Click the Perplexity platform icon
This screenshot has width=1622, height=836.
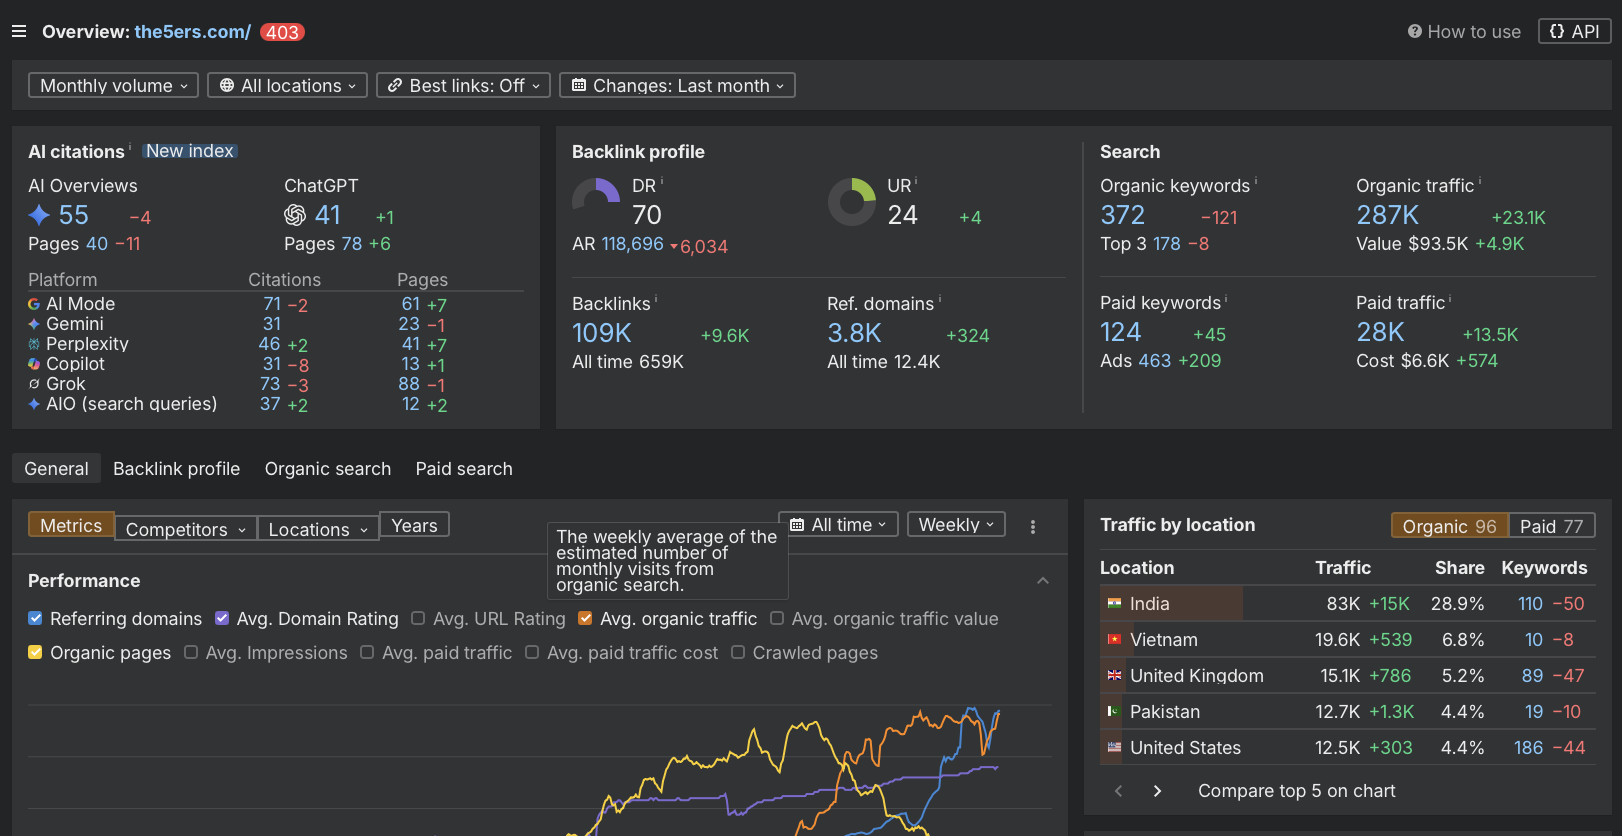point(34,344)
